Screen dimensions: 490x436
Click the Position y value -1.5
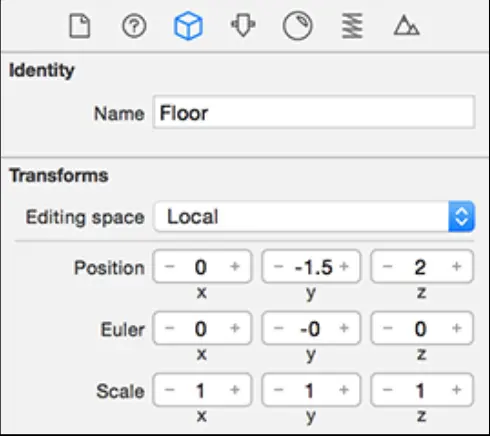[x=314, y=267]
